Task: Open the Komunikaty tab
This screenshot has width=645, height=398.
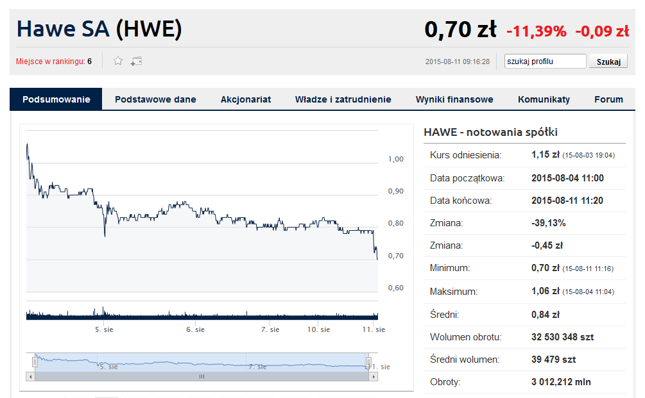Action: pyautogui.click(x=544, y=99)
